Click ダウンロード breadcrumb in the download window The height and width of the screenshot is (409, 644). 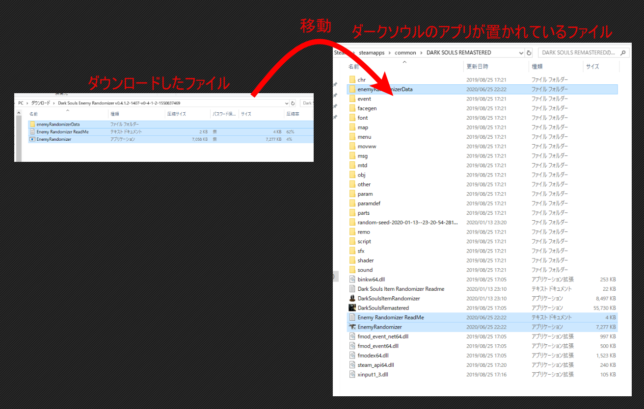(40, 103)
